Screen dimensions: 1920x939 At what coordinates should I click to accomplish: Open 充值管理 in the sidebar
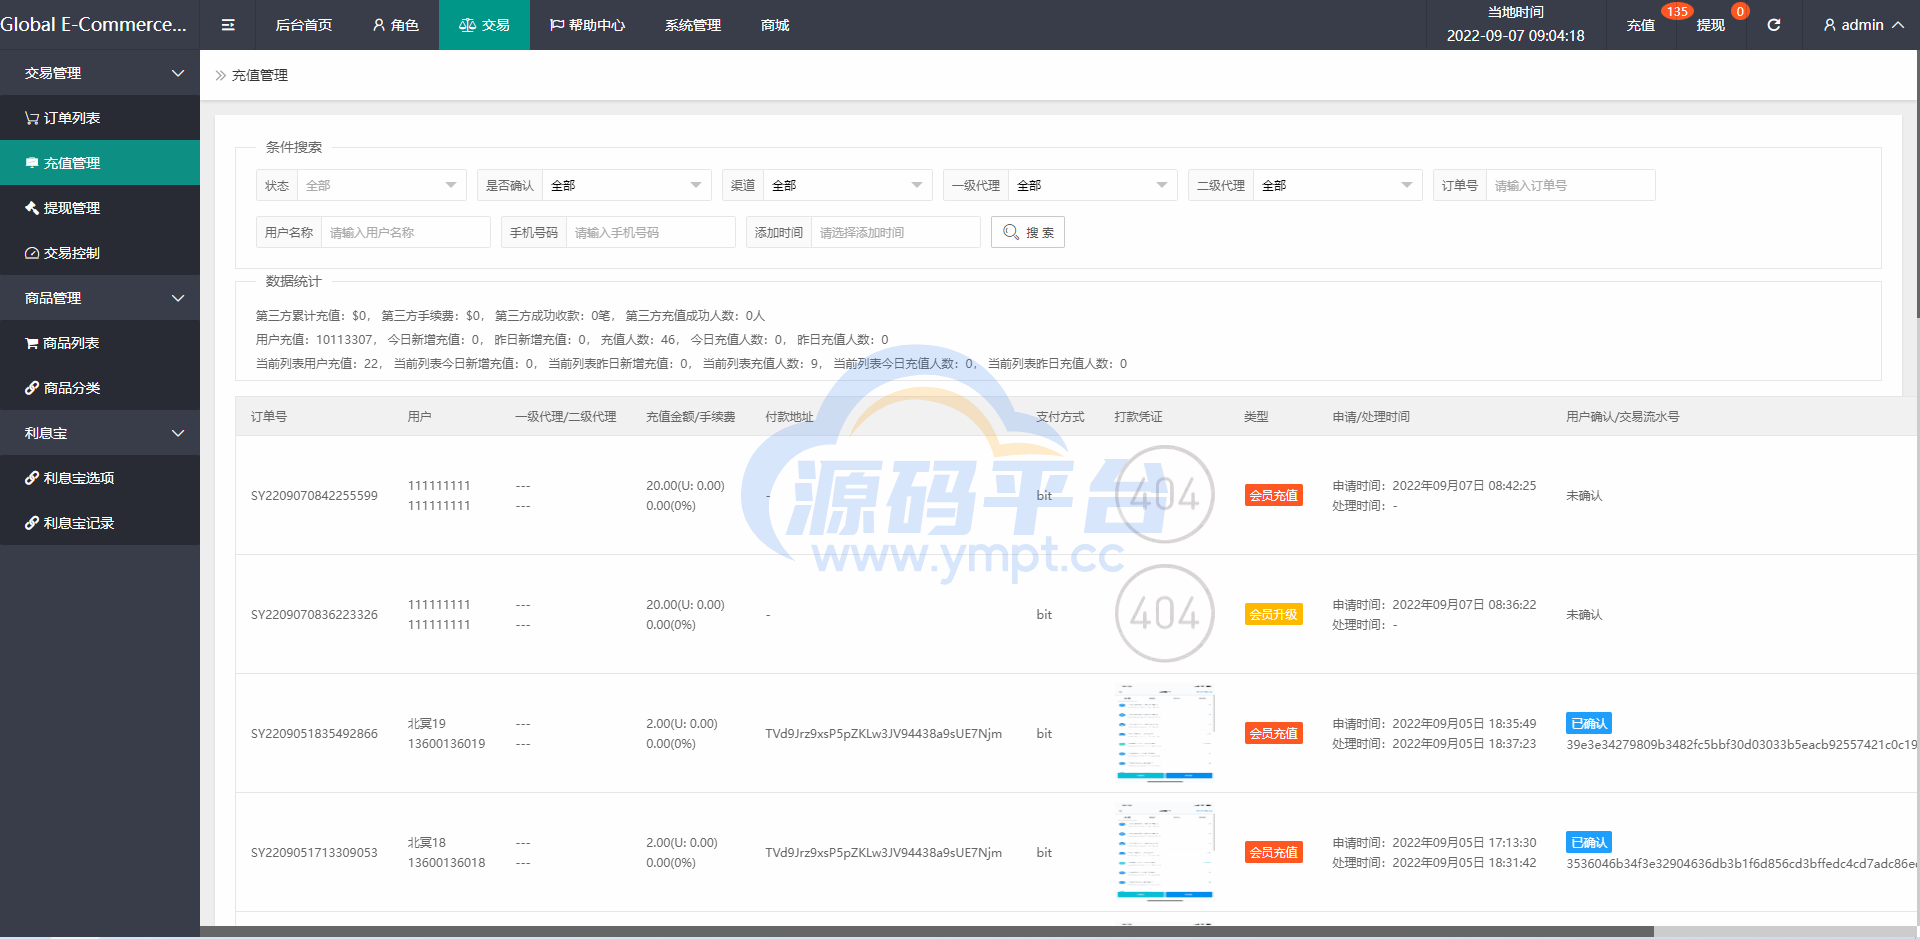(100, 163)
